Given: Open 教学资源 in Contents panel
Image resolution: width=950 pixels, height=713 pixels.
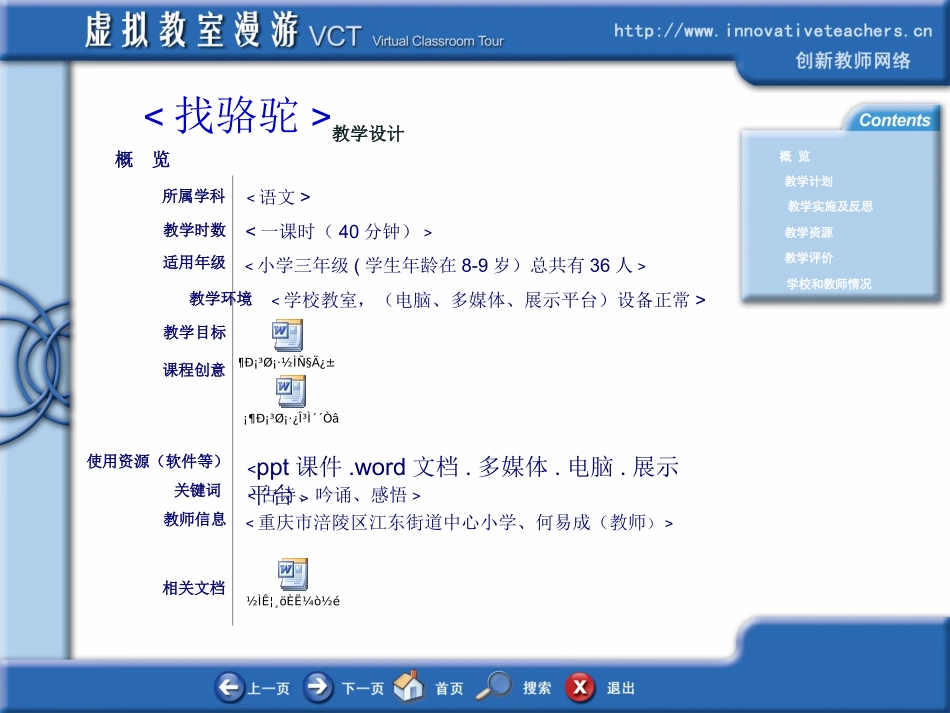Looking at the screenshot, I should [x=808, y=233].
